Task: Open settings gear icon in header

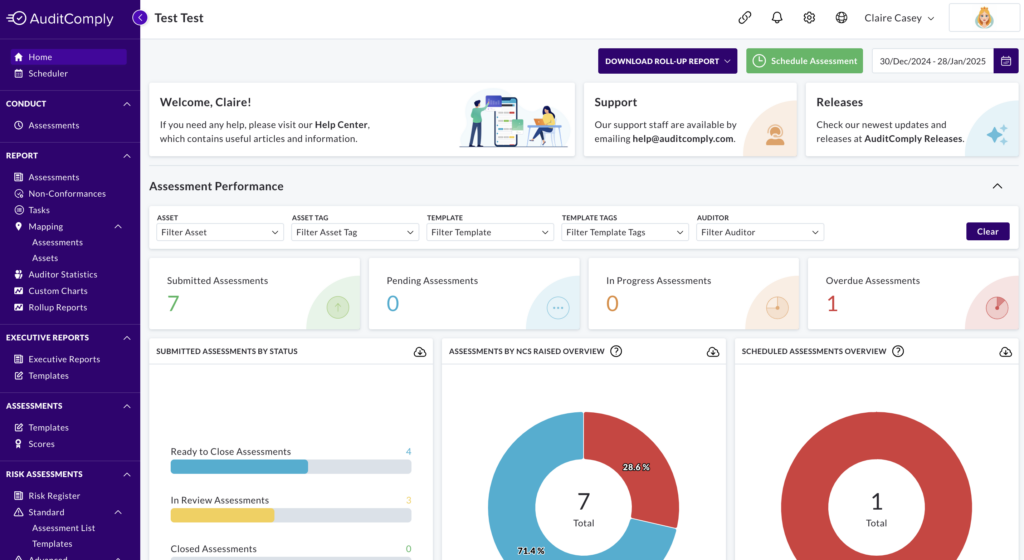Action: [x=809, y=18]
